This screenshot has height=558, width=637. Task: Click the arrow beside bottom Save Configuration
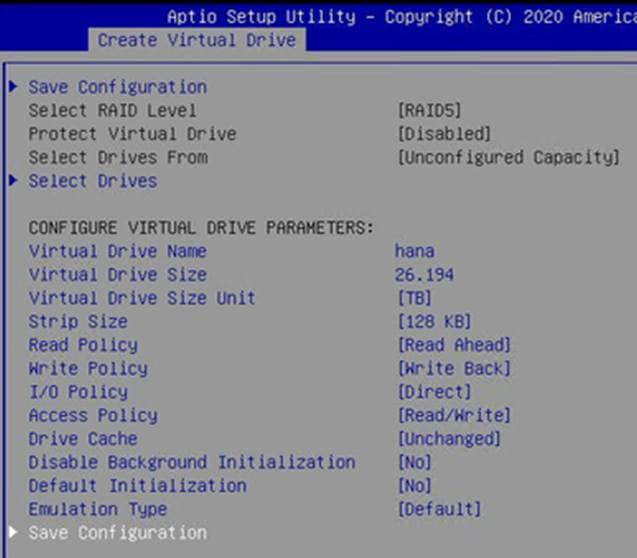12,533
